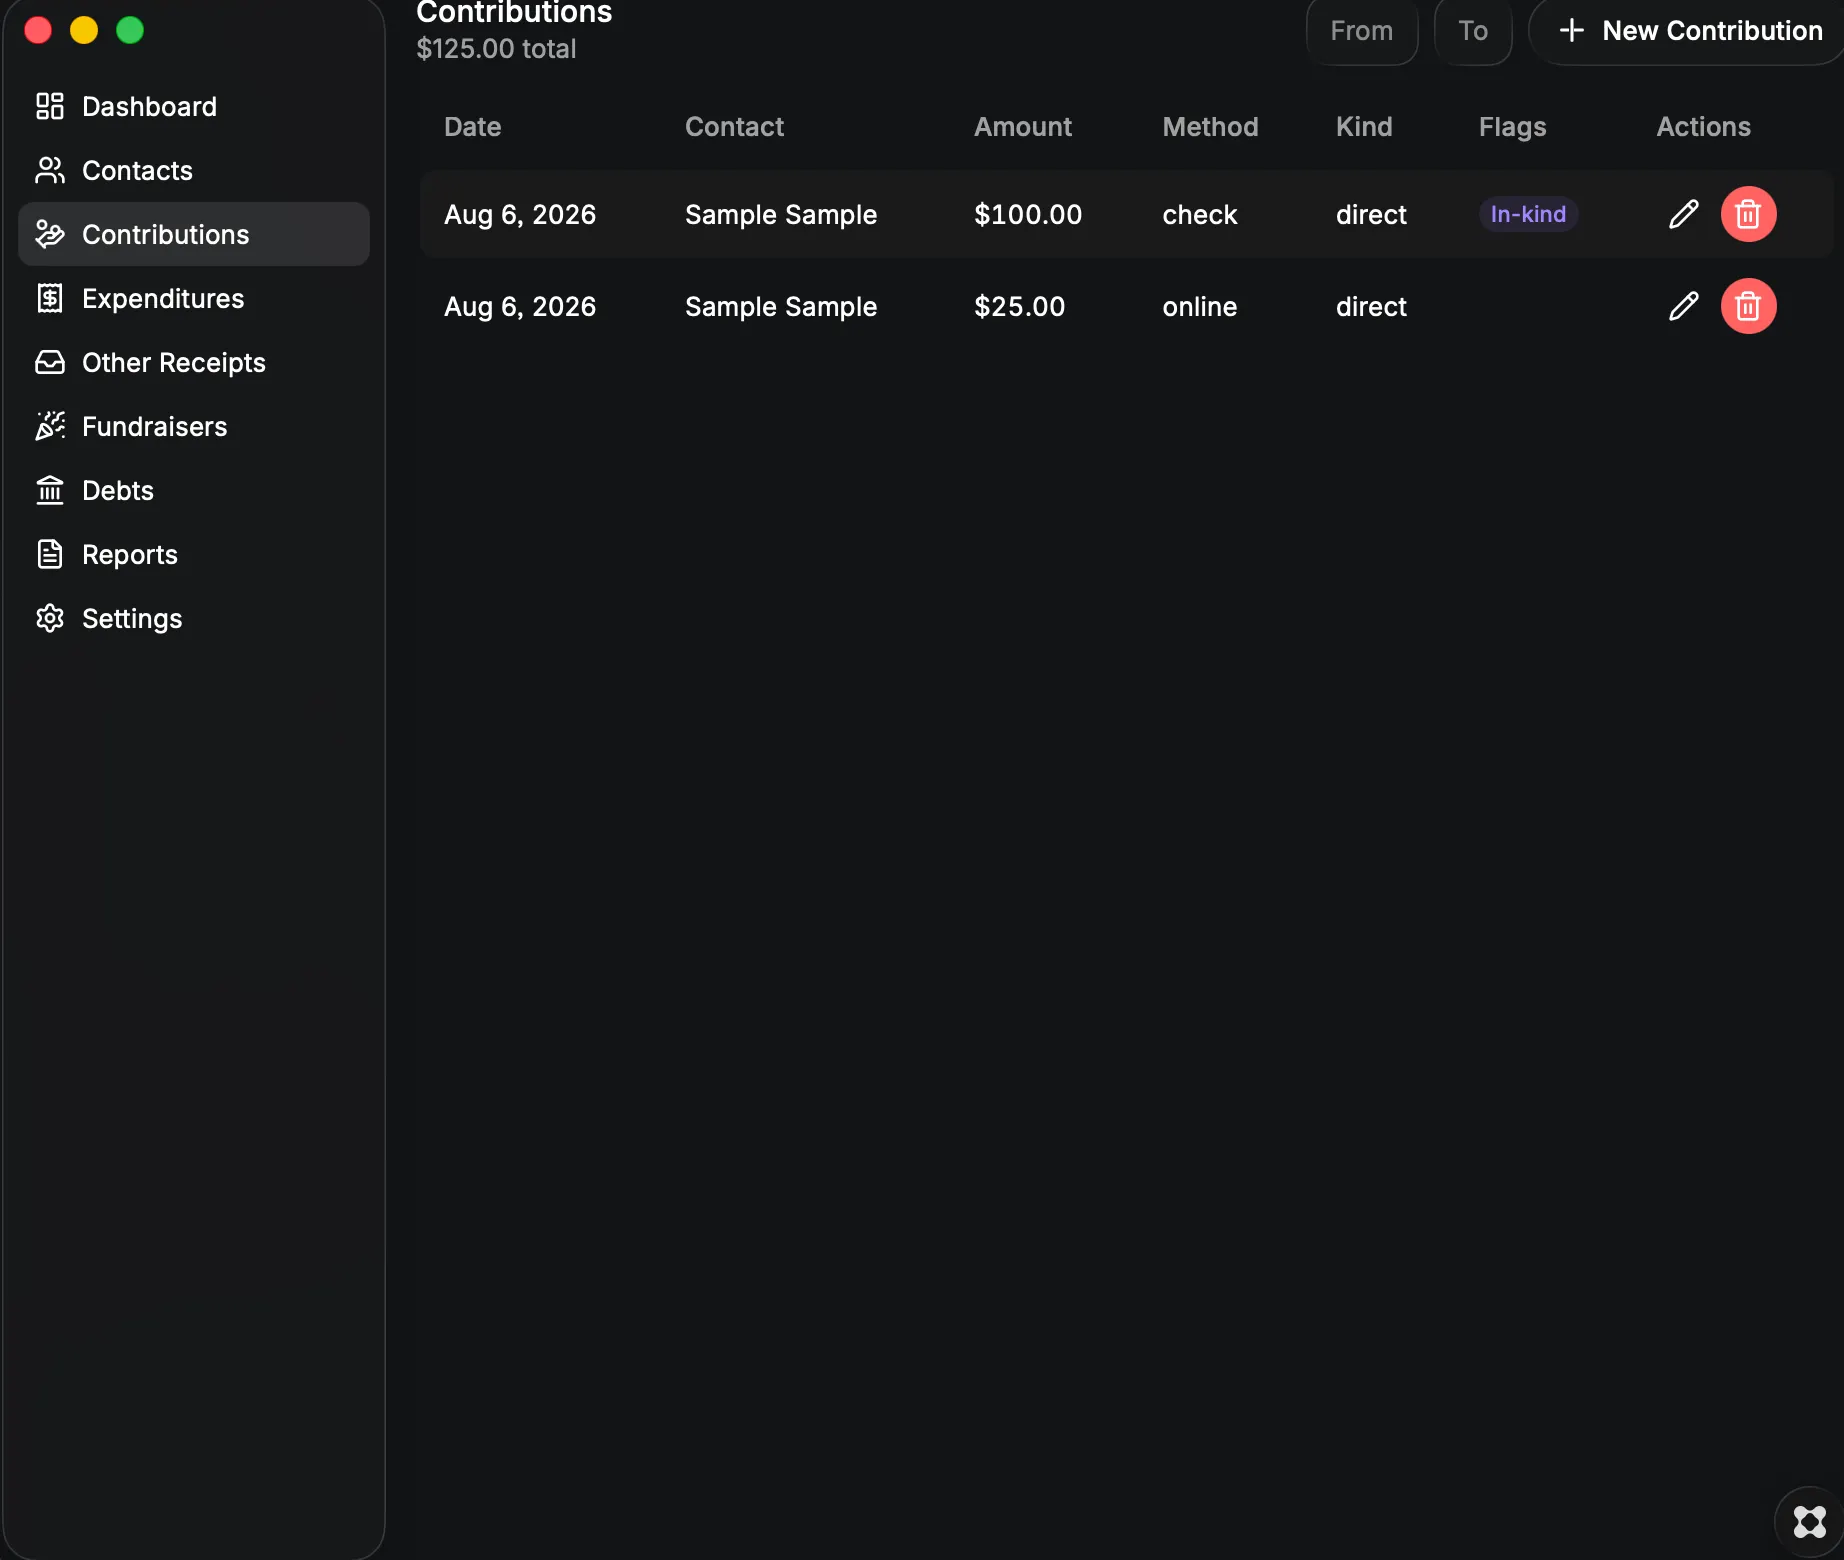Open the Debts section
The width and height of the screenshot is (1844, 1560).
click(x=194, y=490)
